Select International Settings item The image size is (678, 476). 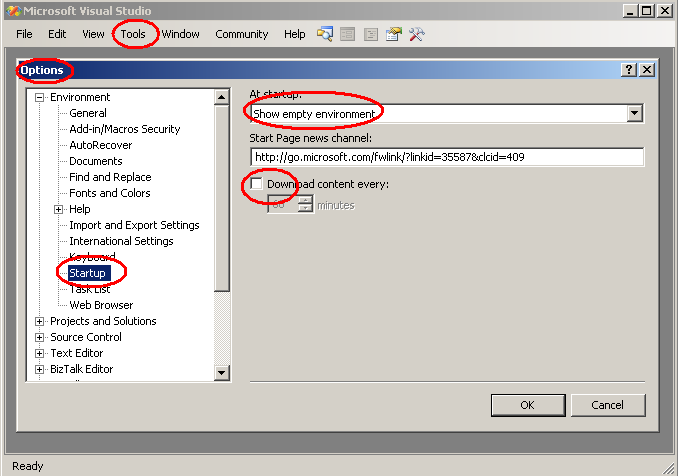coord(122,241)
